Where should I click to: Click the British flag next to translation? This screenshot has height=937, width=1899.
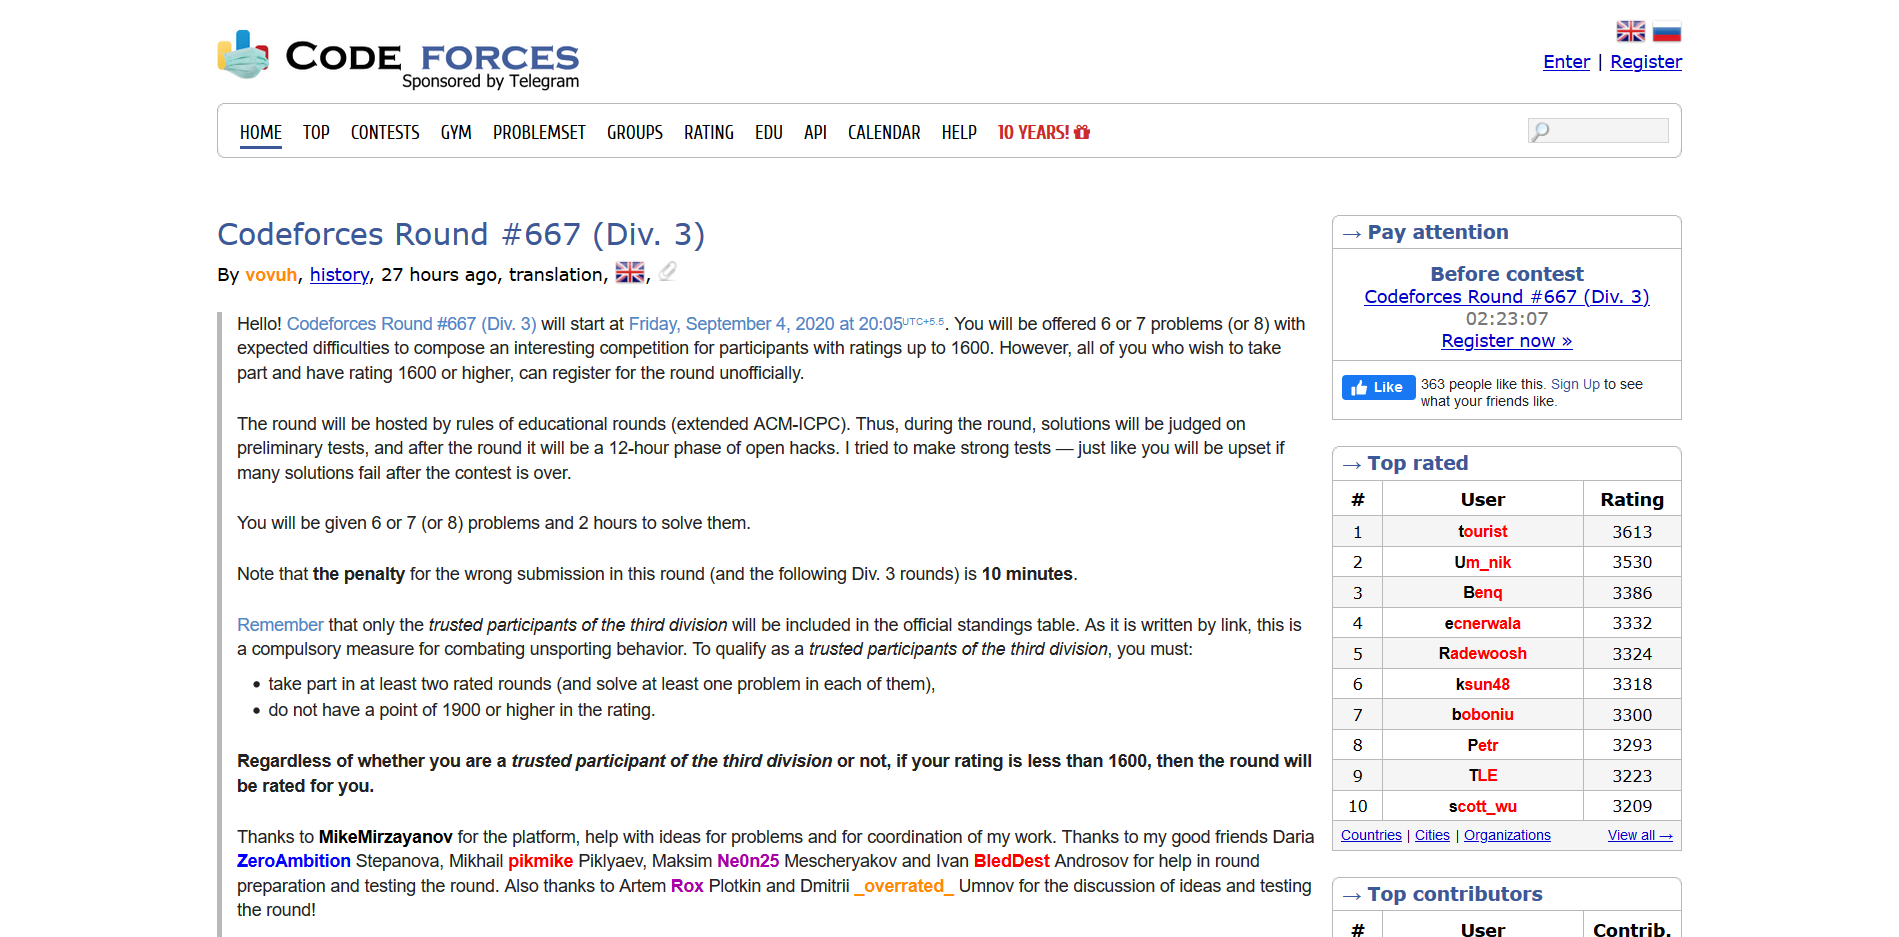(629, 272)
